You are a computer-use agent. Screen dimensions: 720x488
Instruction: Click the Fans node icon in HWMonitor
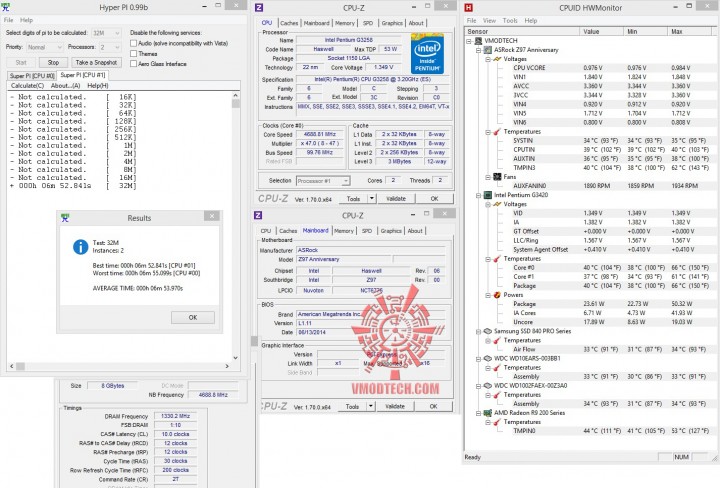[x=497, y=177]
